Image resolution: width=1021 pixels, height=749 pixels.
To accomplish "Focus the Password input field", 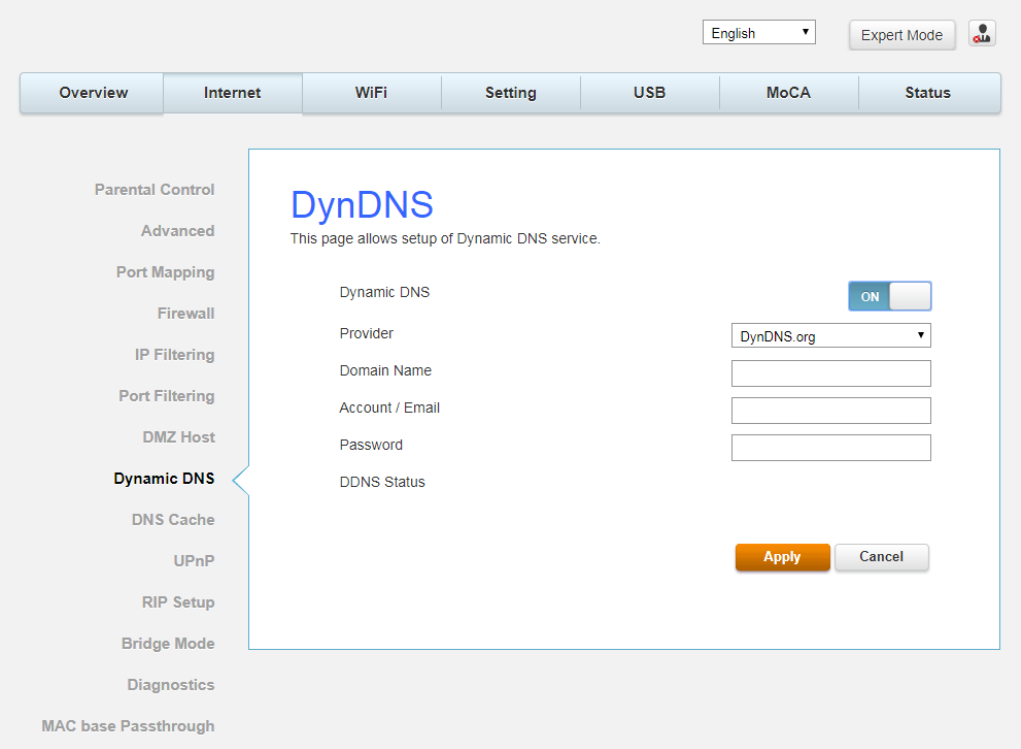I will click(x=831, y=447).
